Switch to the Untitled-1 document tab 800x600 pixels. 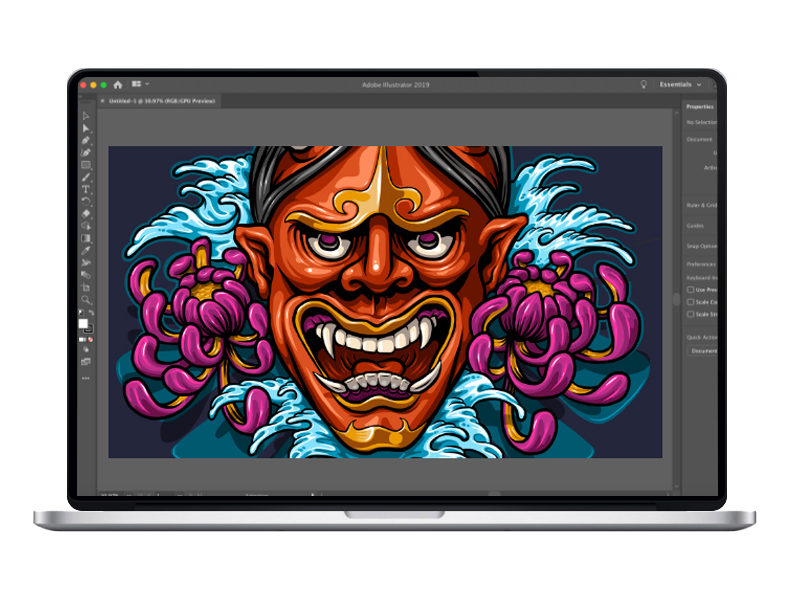pos(155,100)
